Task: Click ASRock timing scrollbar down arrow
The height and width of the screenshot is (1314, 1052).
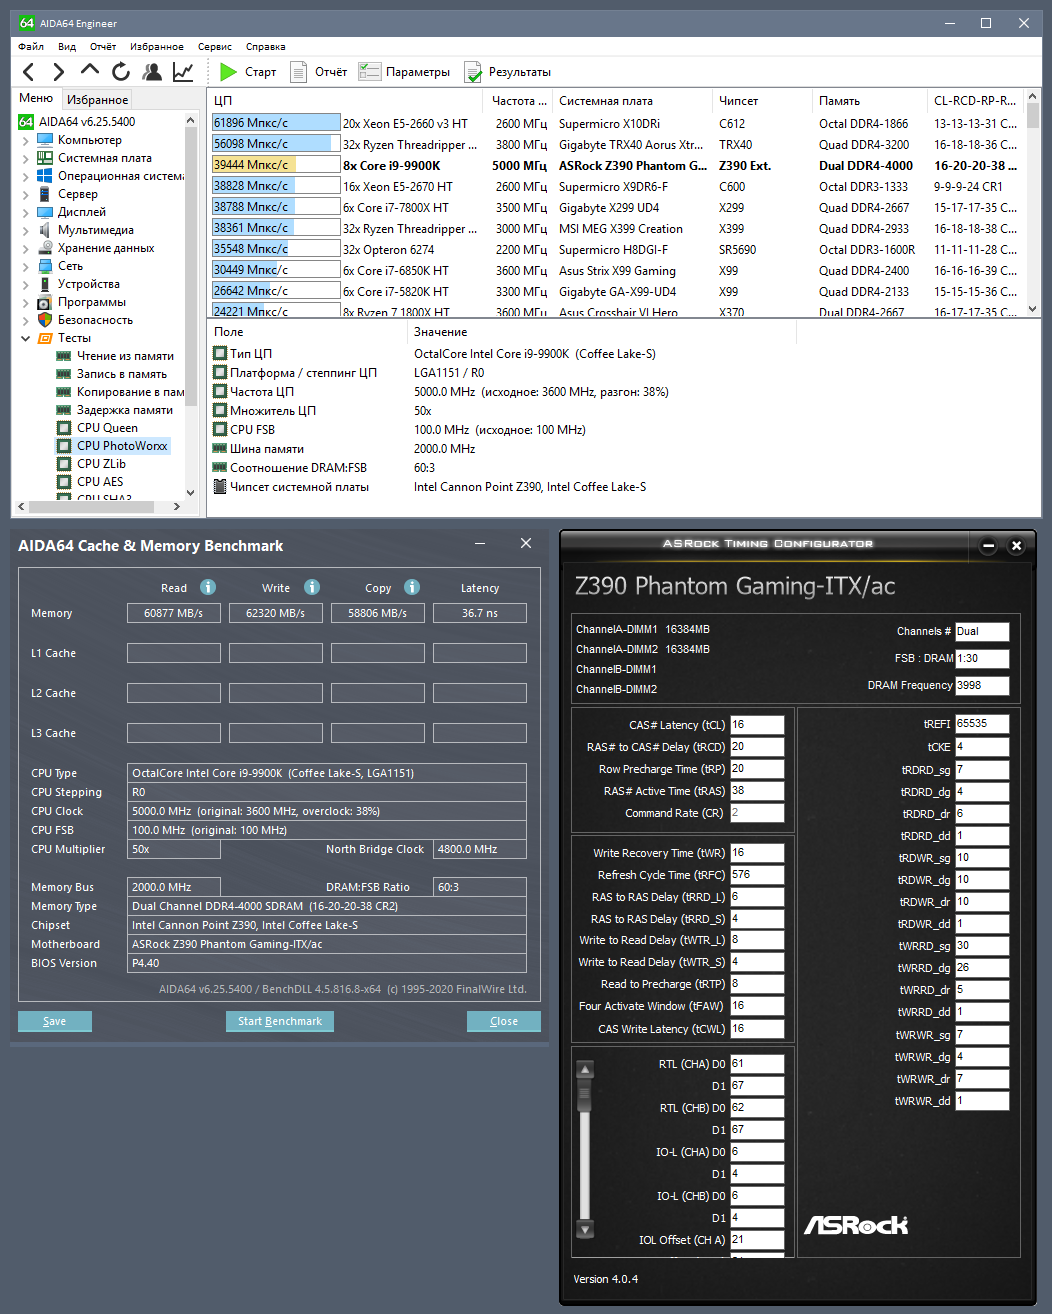Action: (586, 1229)
